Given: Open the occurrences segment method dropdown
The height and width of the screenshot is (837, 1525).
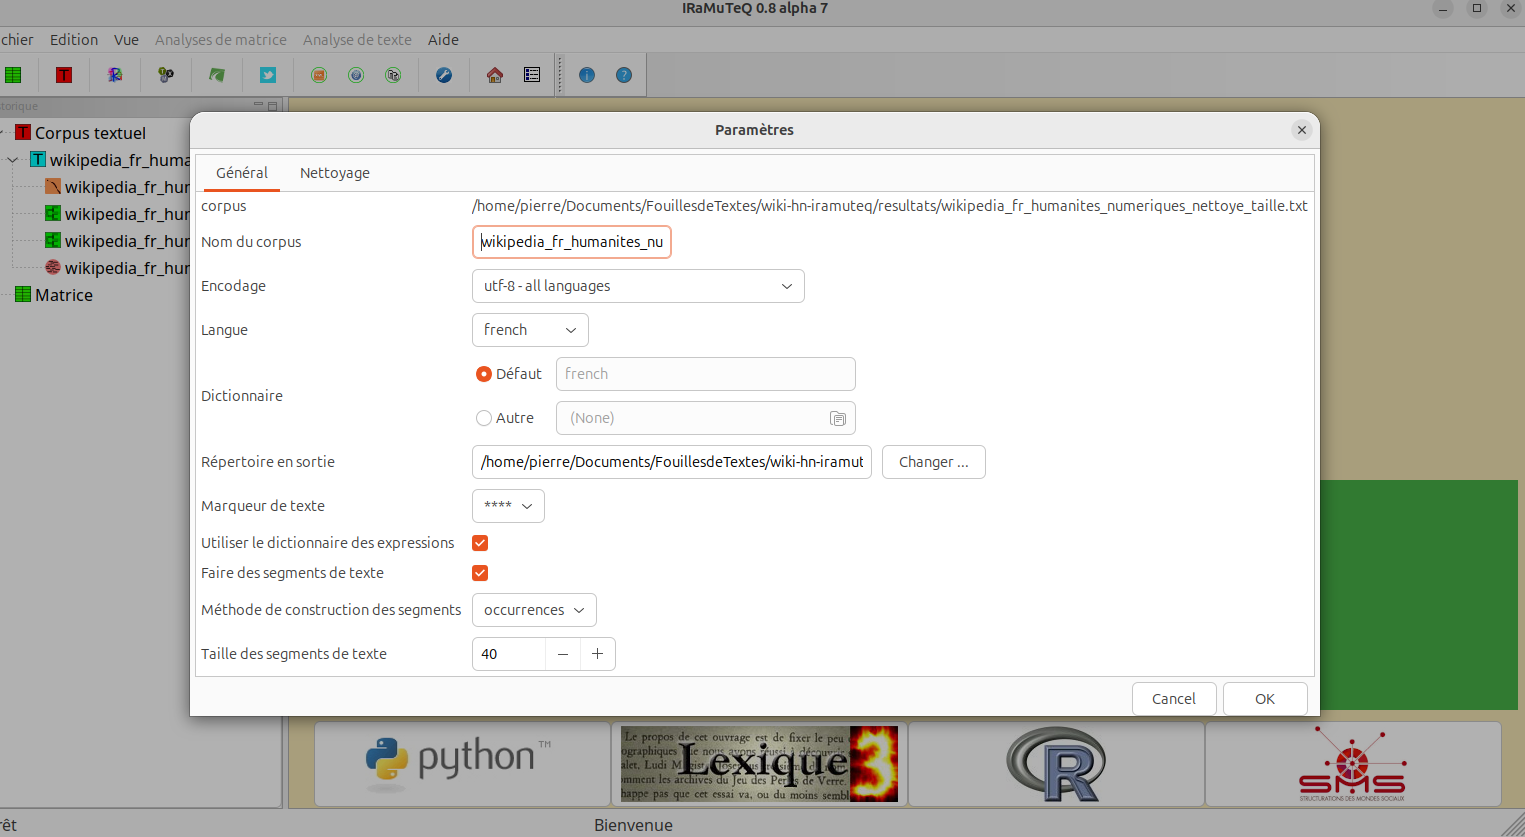Looking at the screenshot, I should (534, 610).
